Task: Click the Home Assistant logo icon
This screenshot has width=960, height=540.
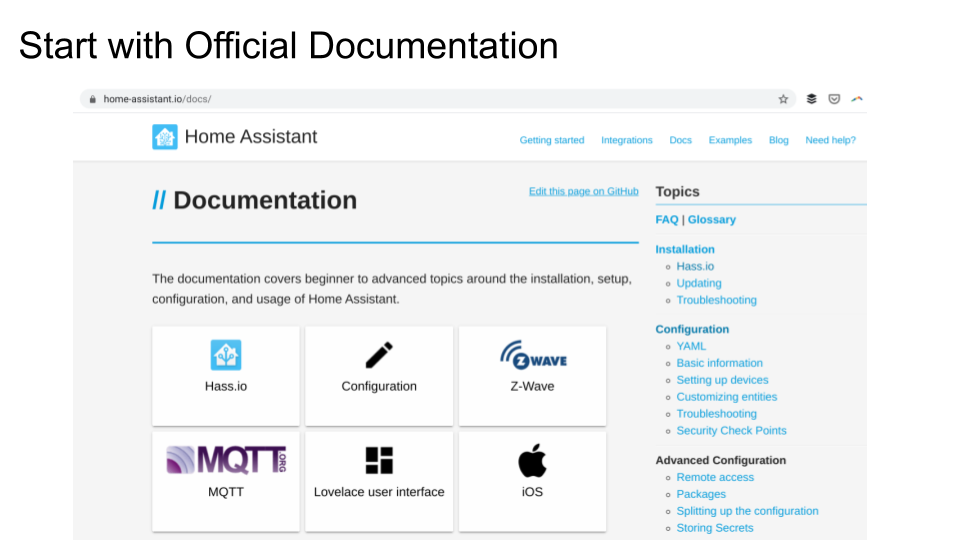Action: (x=165, y=137)
